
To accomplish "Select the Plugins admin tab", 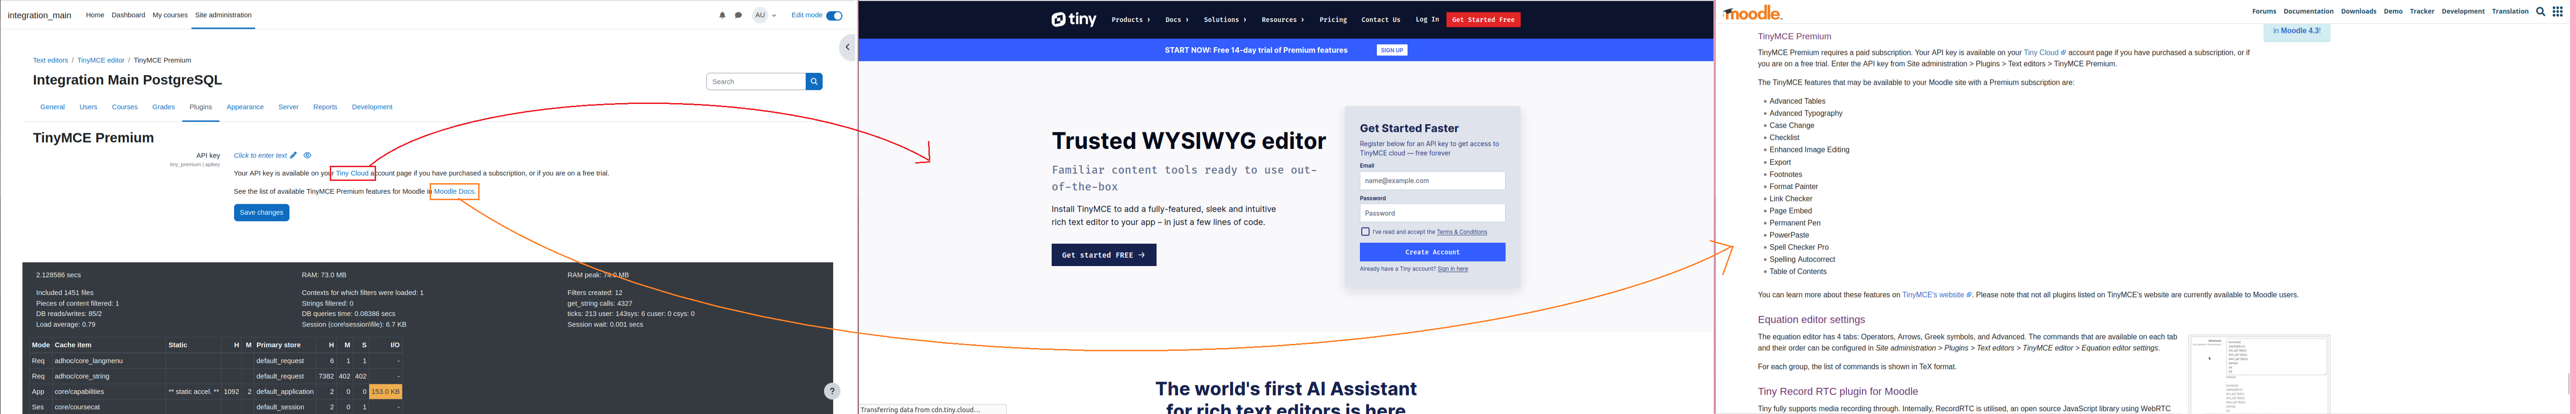I will (x=201, y=107).
